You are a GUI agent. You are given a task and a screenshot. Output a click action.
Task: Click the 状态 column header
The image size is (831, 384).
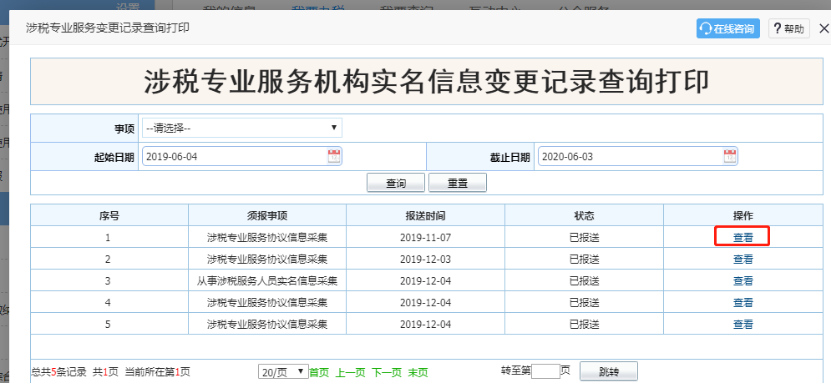tap(584, 216)
